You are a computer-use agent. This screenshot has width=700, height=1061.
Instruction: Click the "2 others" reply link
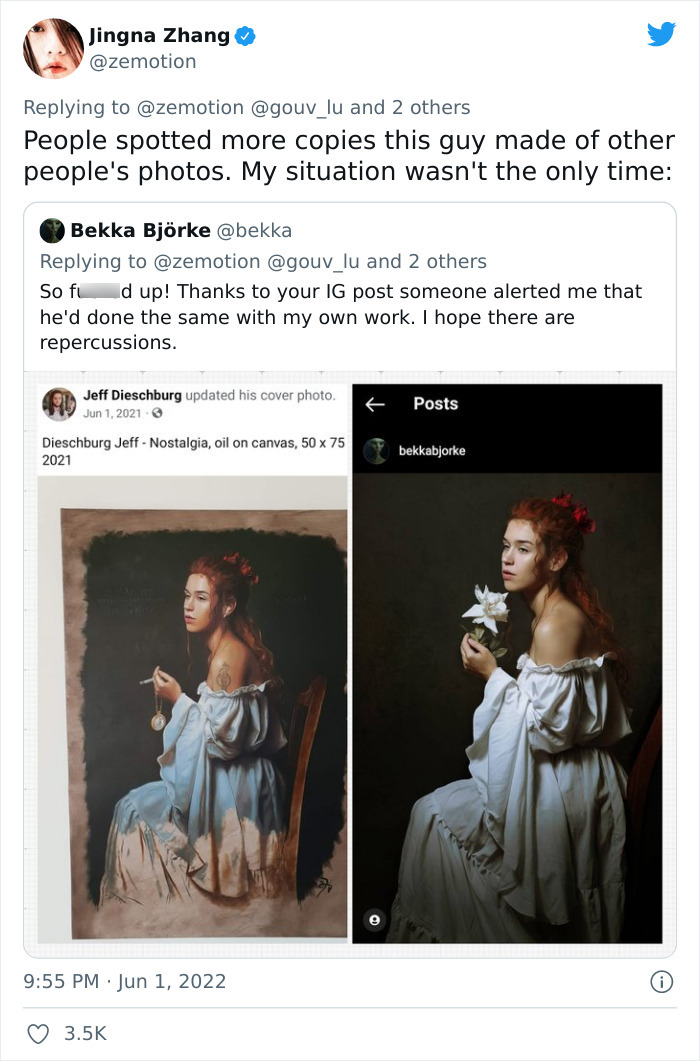(430, 107)
